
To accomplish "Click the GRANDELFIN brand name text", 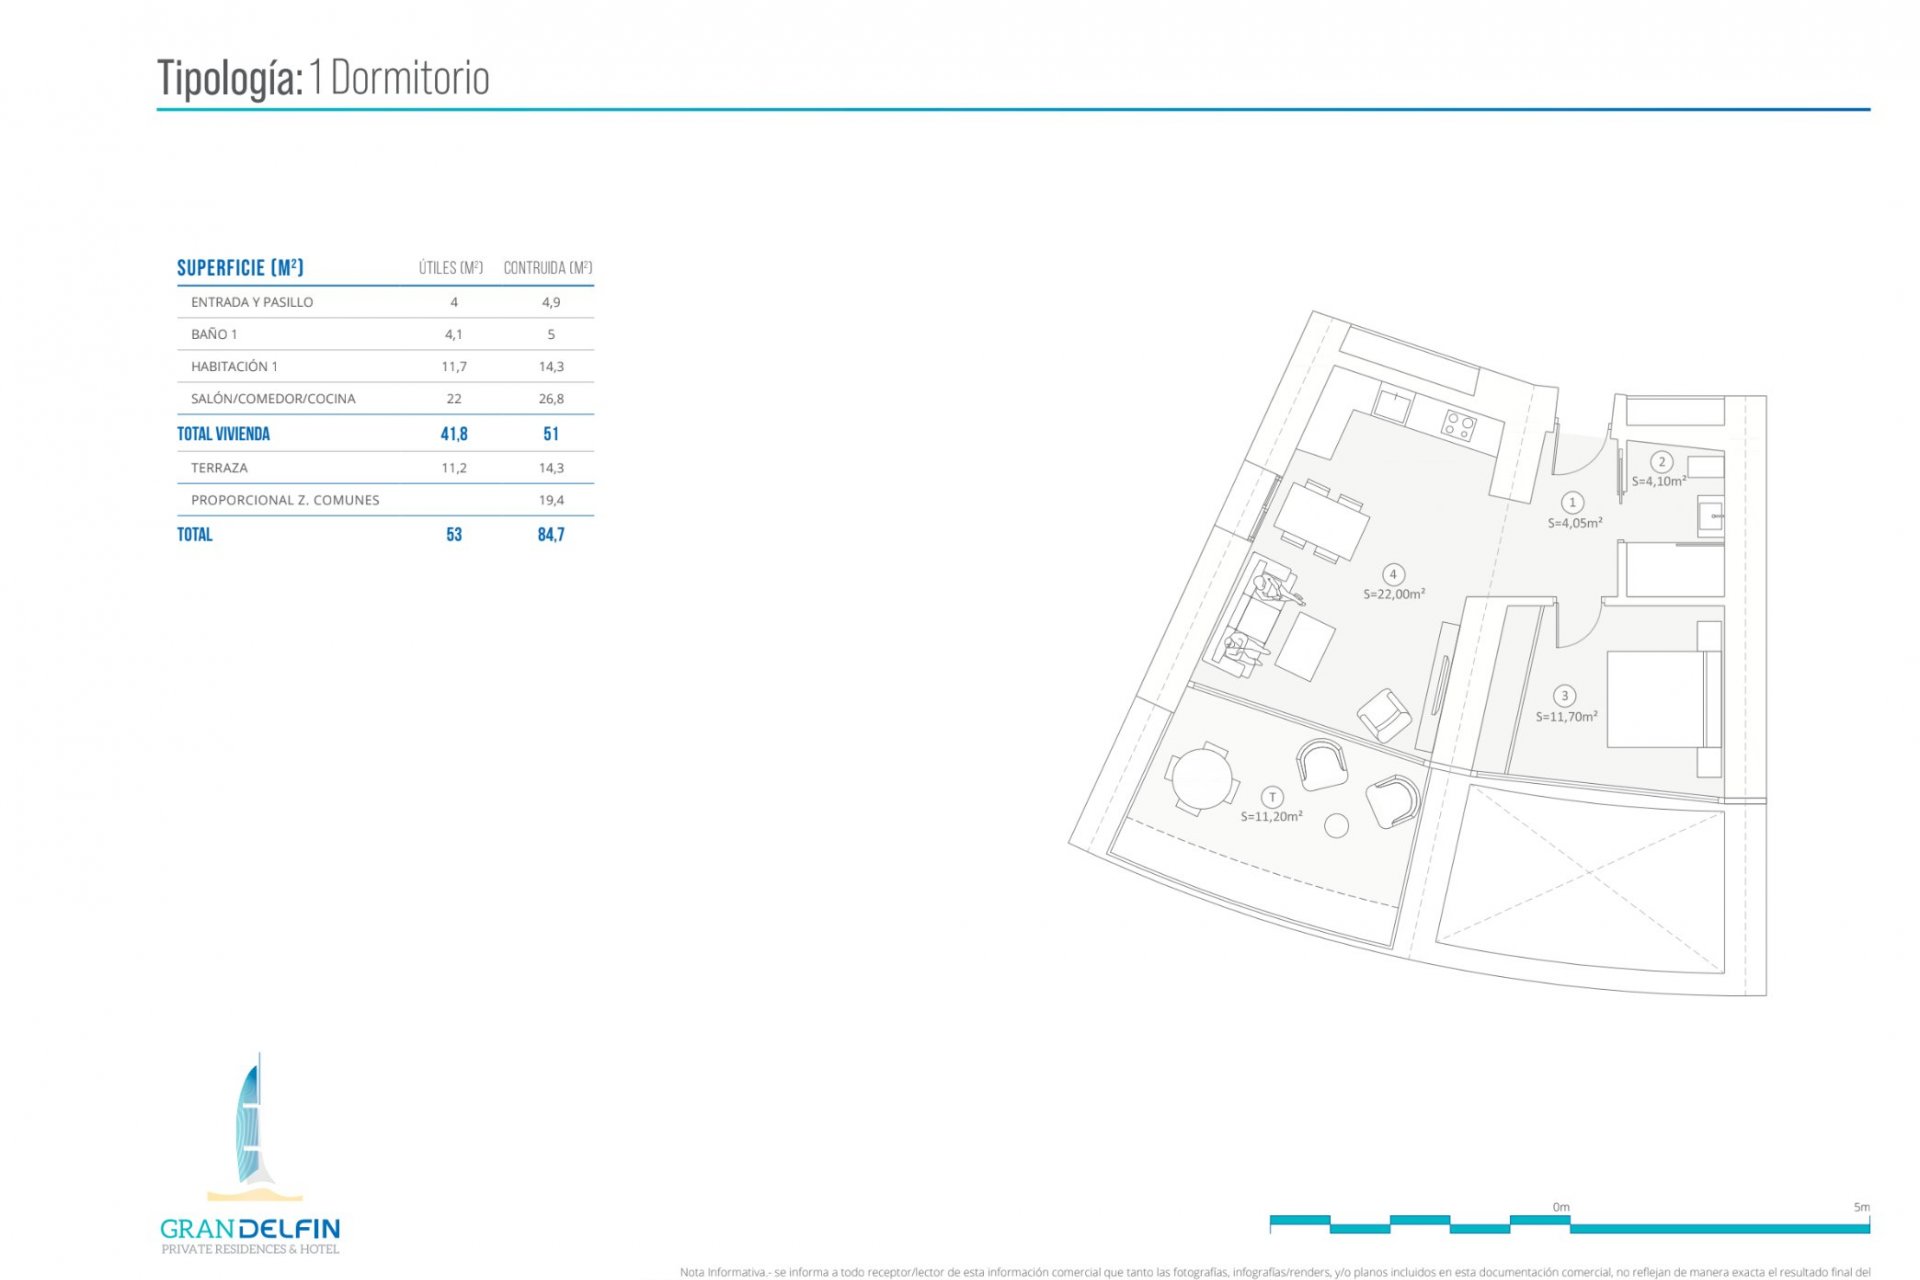I will [x=250, y=1229].
